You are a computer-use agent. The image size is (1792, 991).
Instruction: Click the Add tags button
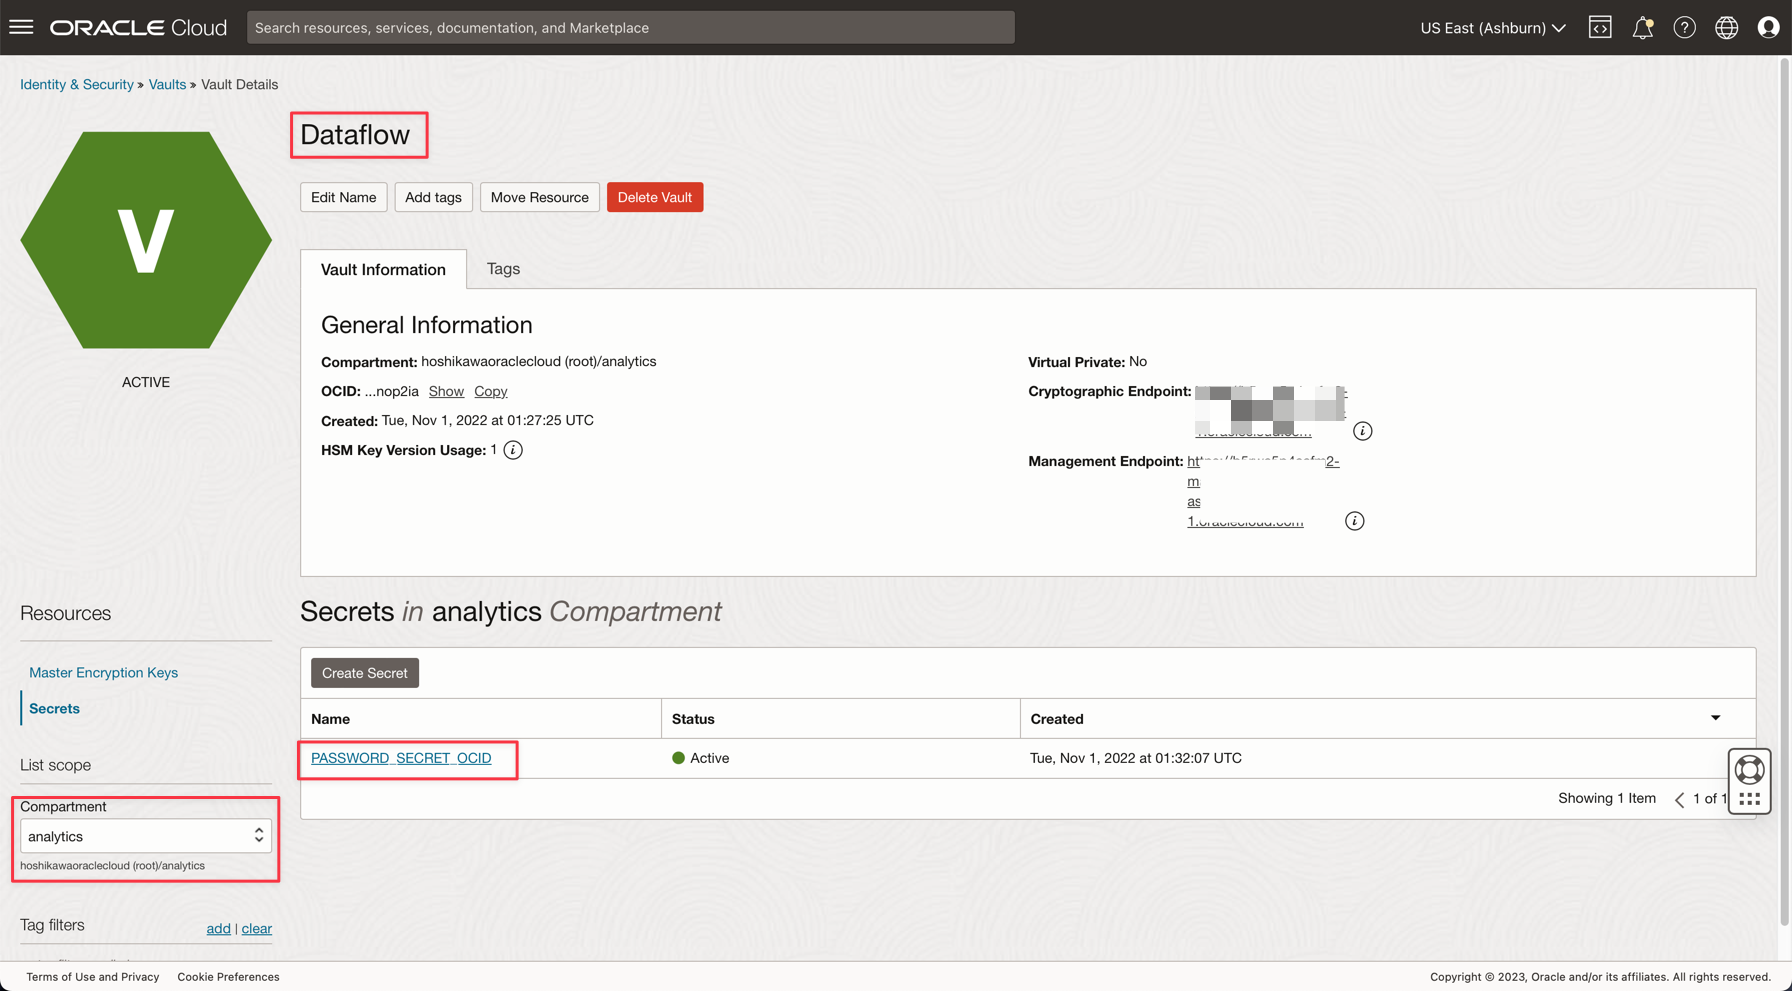433,197
